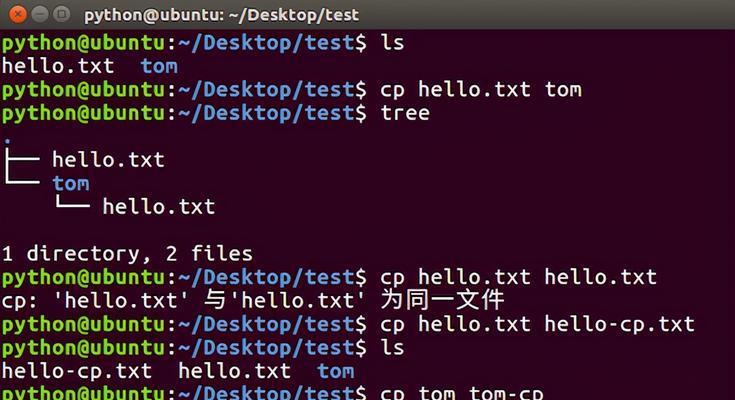This screenshot has width=735, height=400.
Task: Click the 'cp hello.txt tom' command
Action: click(481, 90)
